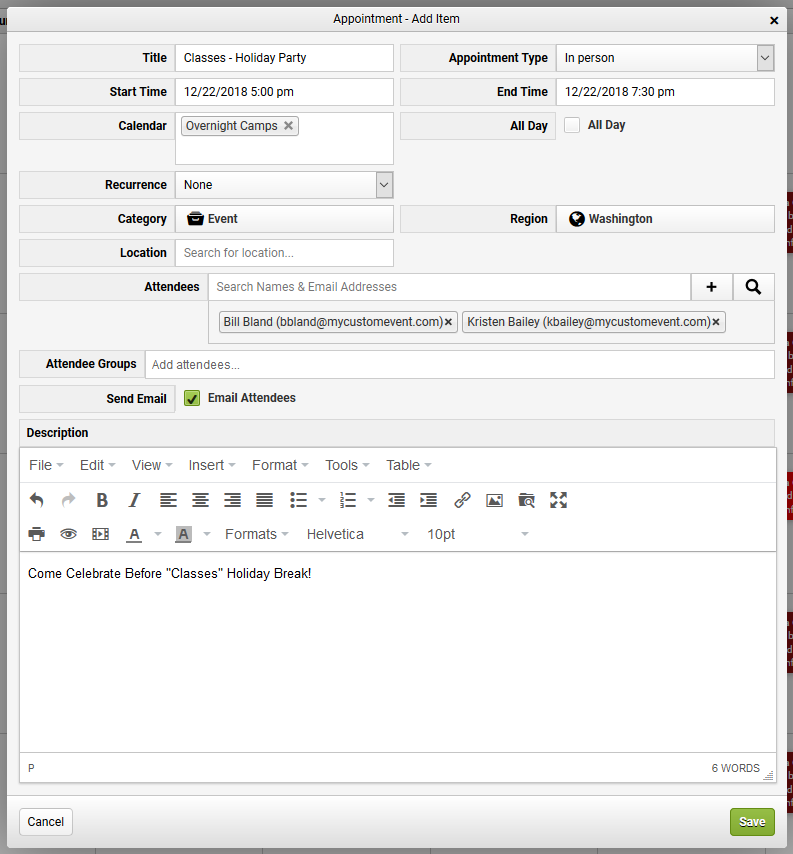Justify the description text
793x854 pixels.
[265, 499]
